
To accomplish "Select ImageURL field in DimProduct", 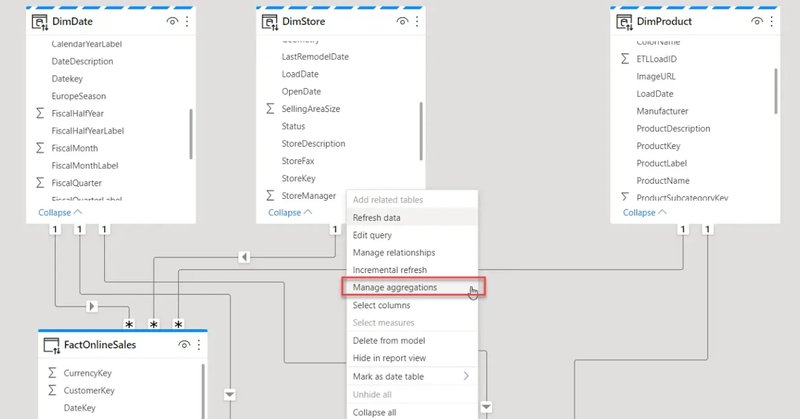I will click(656, 76).
